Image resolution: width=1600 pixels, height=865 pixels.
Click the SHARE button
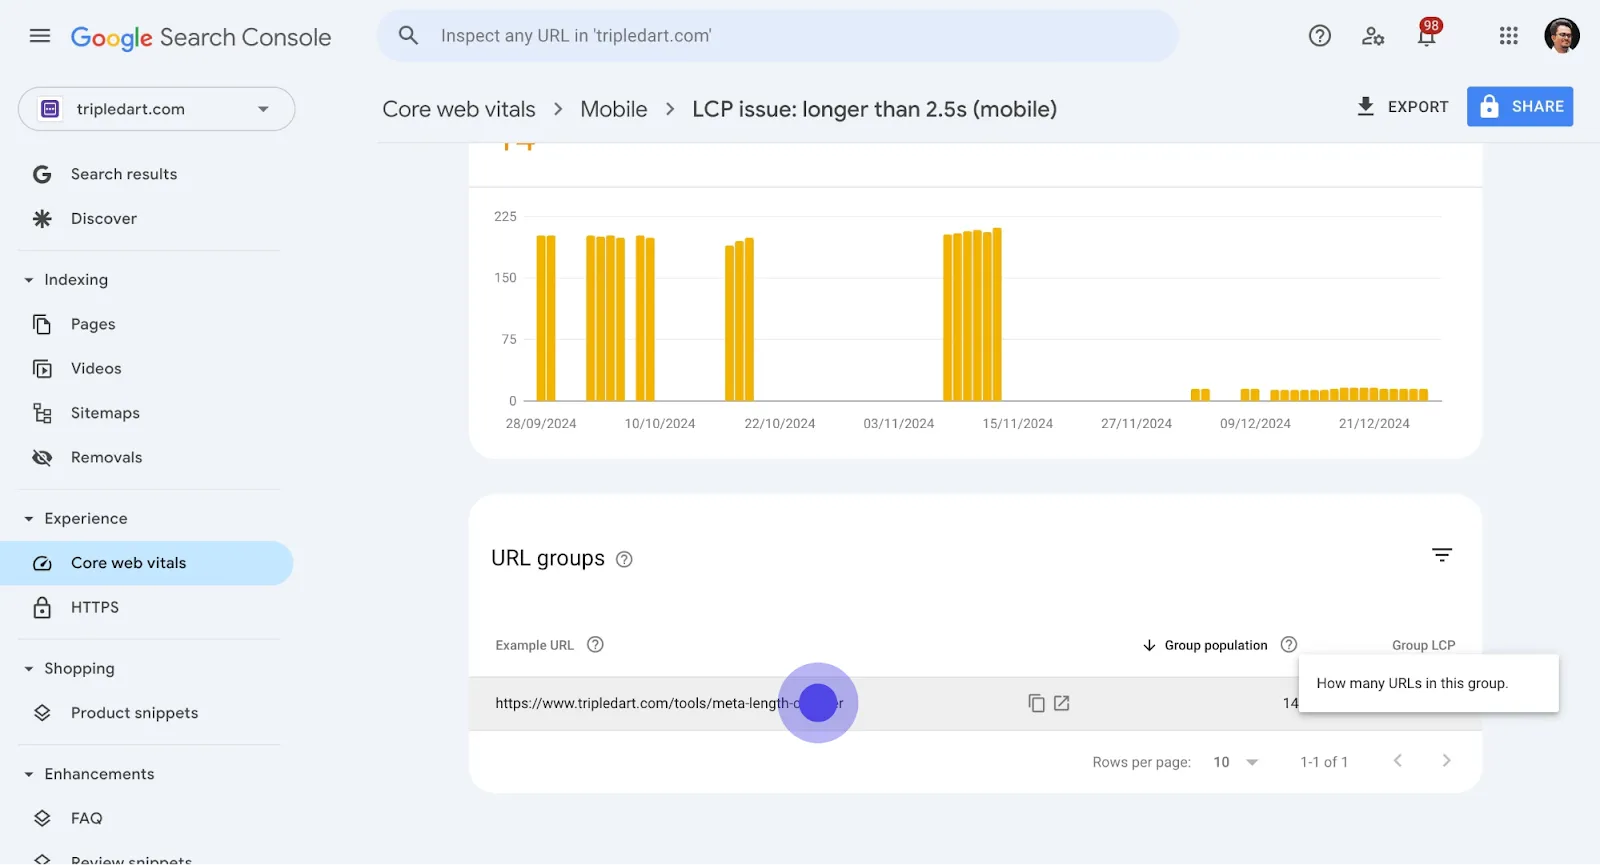(1520, 107)
